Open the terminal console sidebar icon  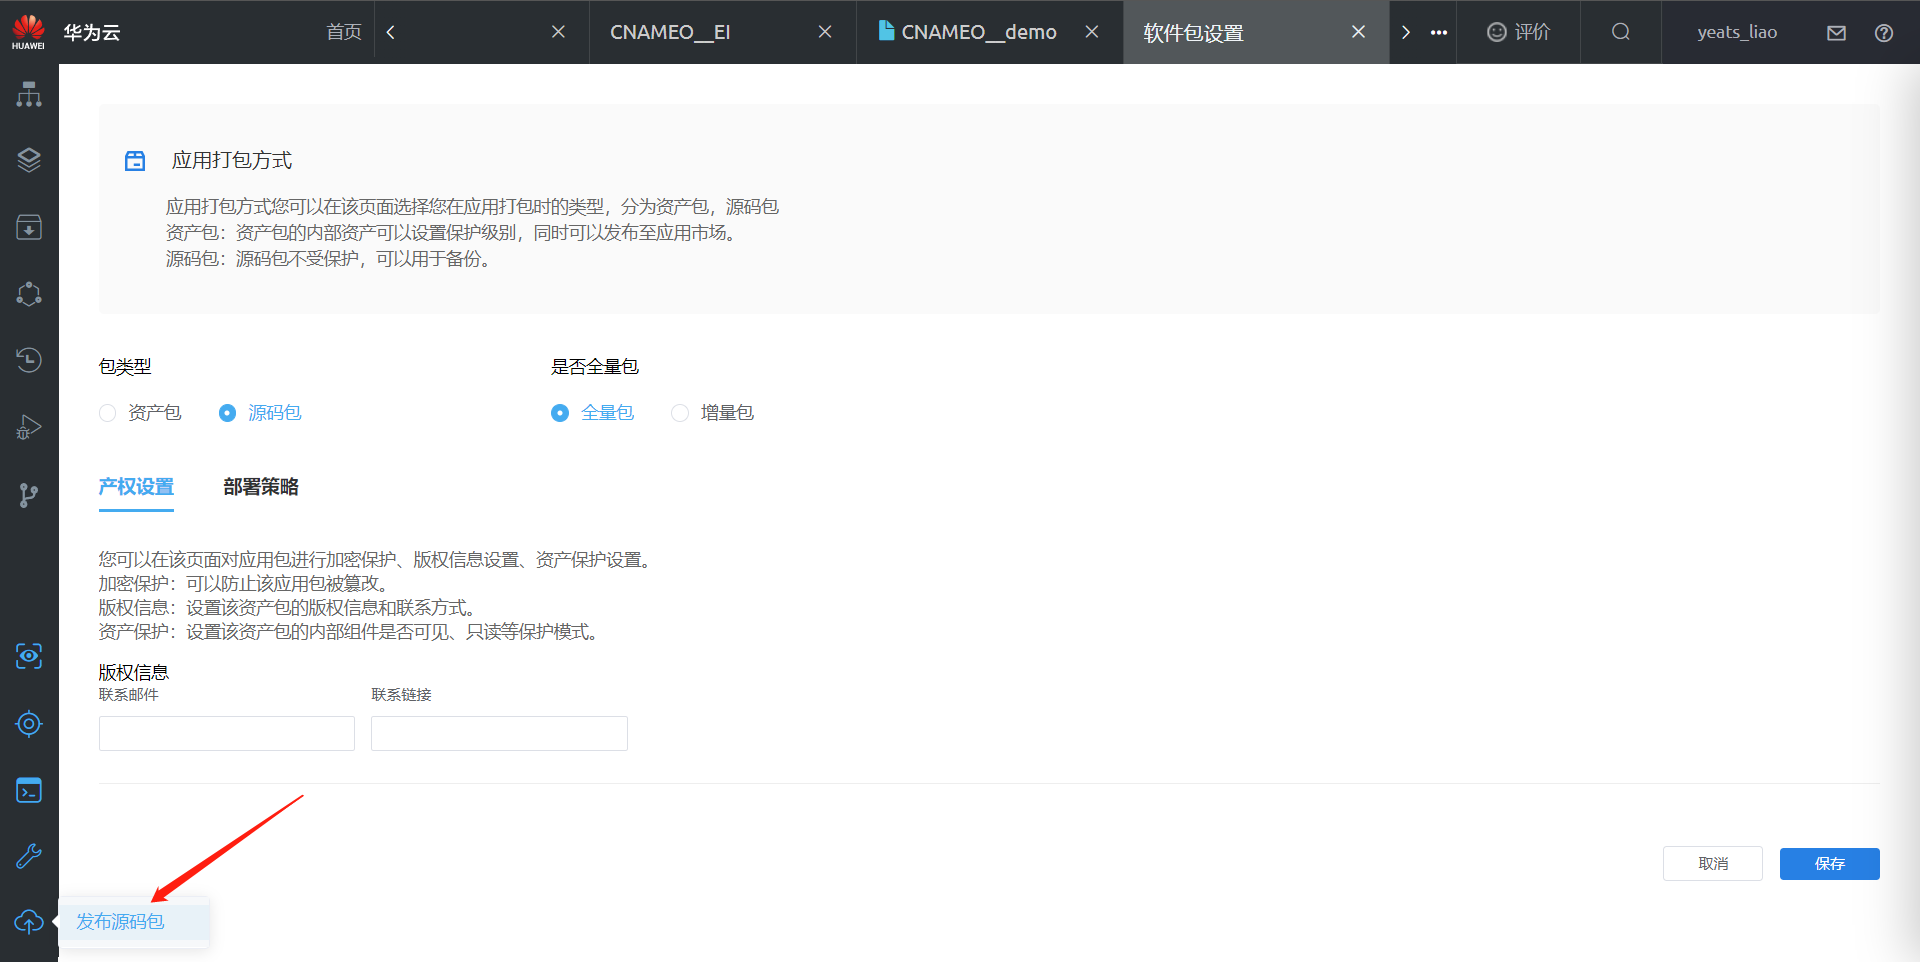(29, 790)
